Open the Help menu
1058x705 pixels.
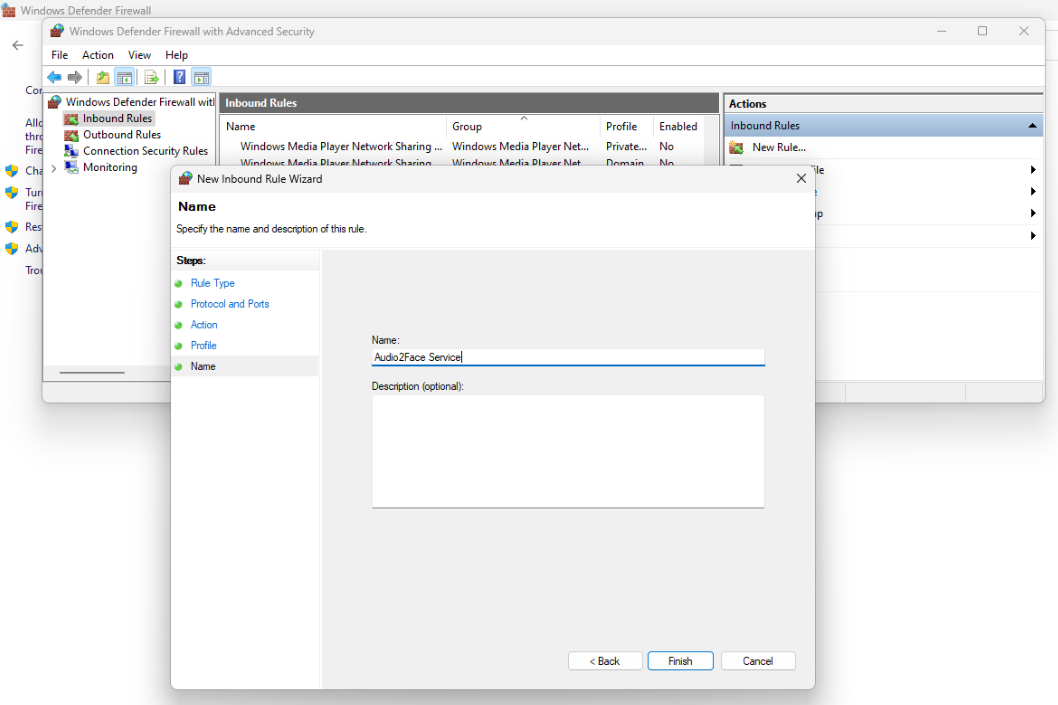point(177,55)
